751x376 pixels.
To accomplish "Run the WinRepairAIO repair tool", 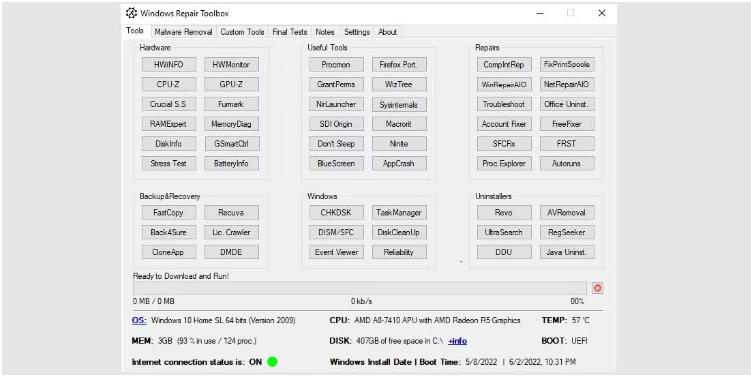I will [504, 84].
